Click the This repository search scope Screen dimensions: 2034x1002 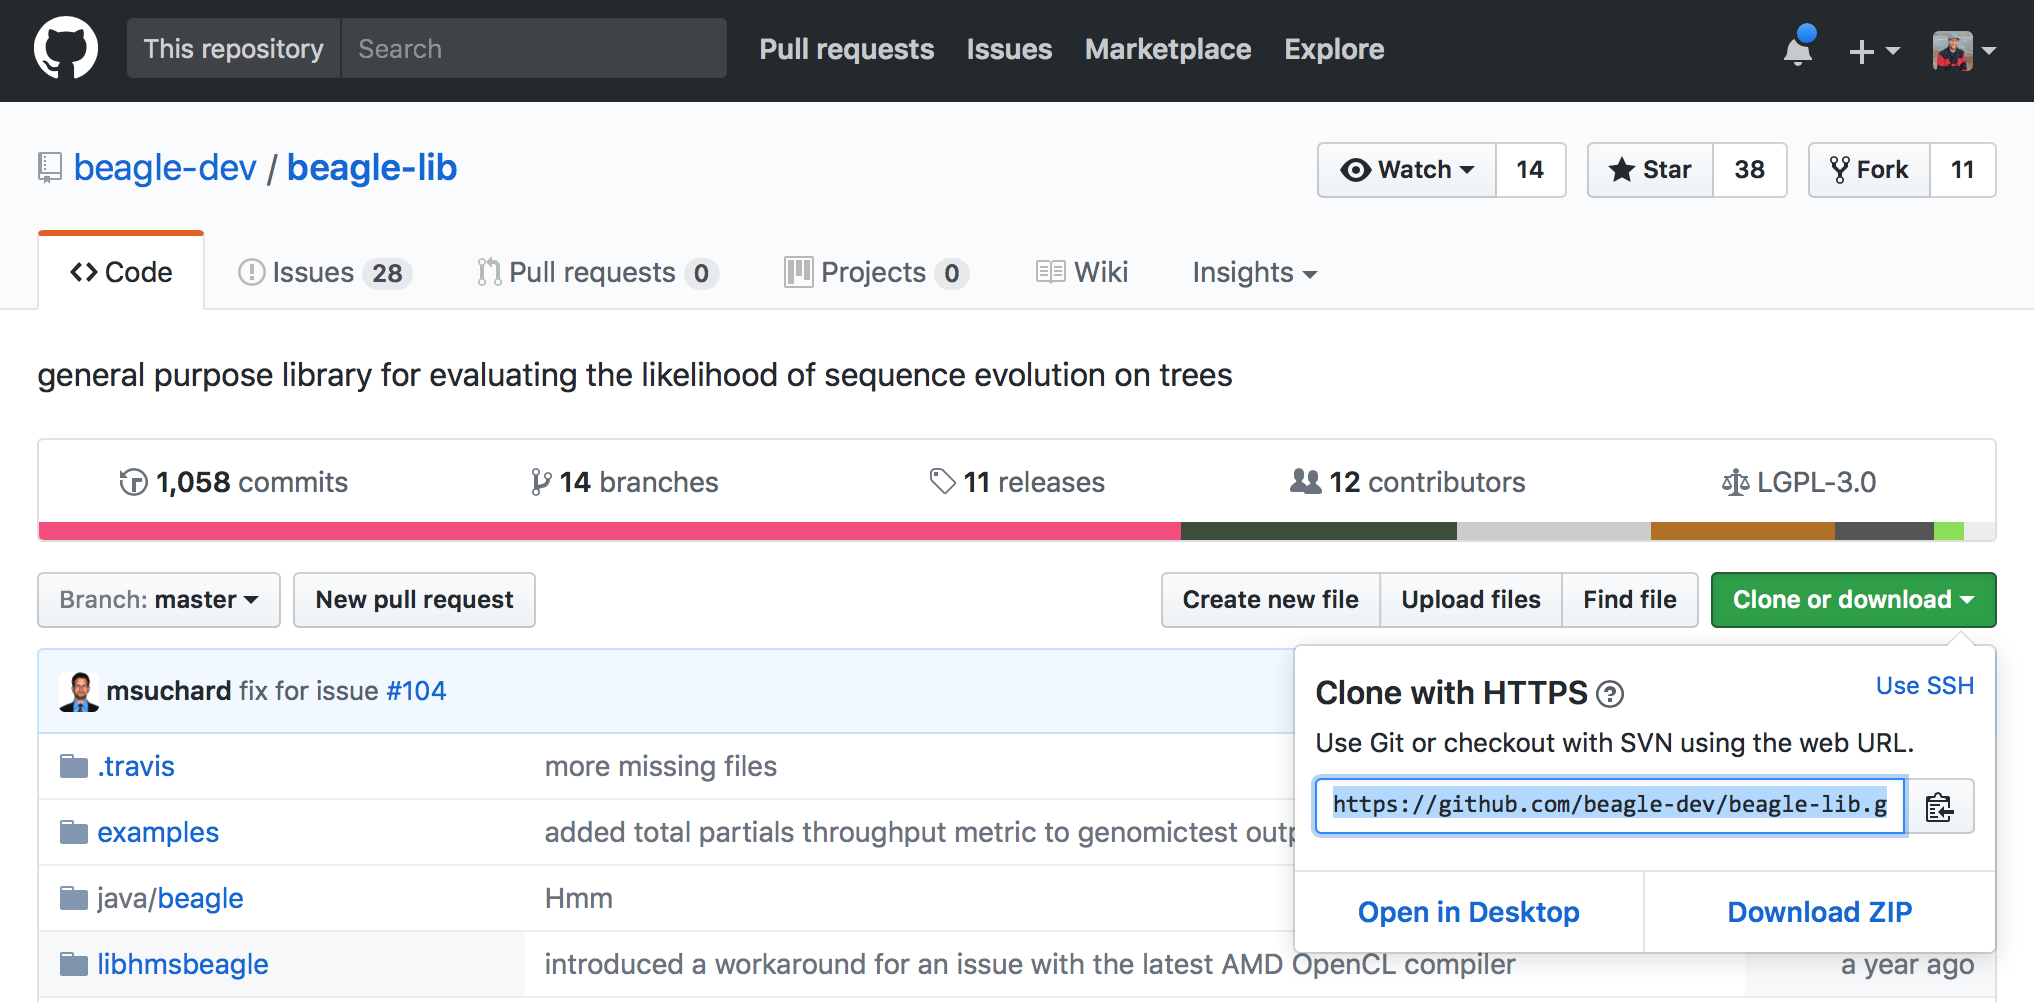(x=234, y=48)
